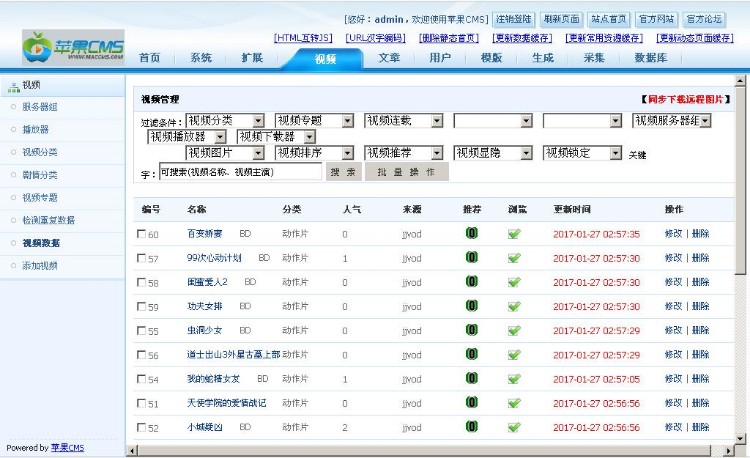Click the green browse checkmark for 虫洞少女
Screen dimensions: 750x458
514,330
